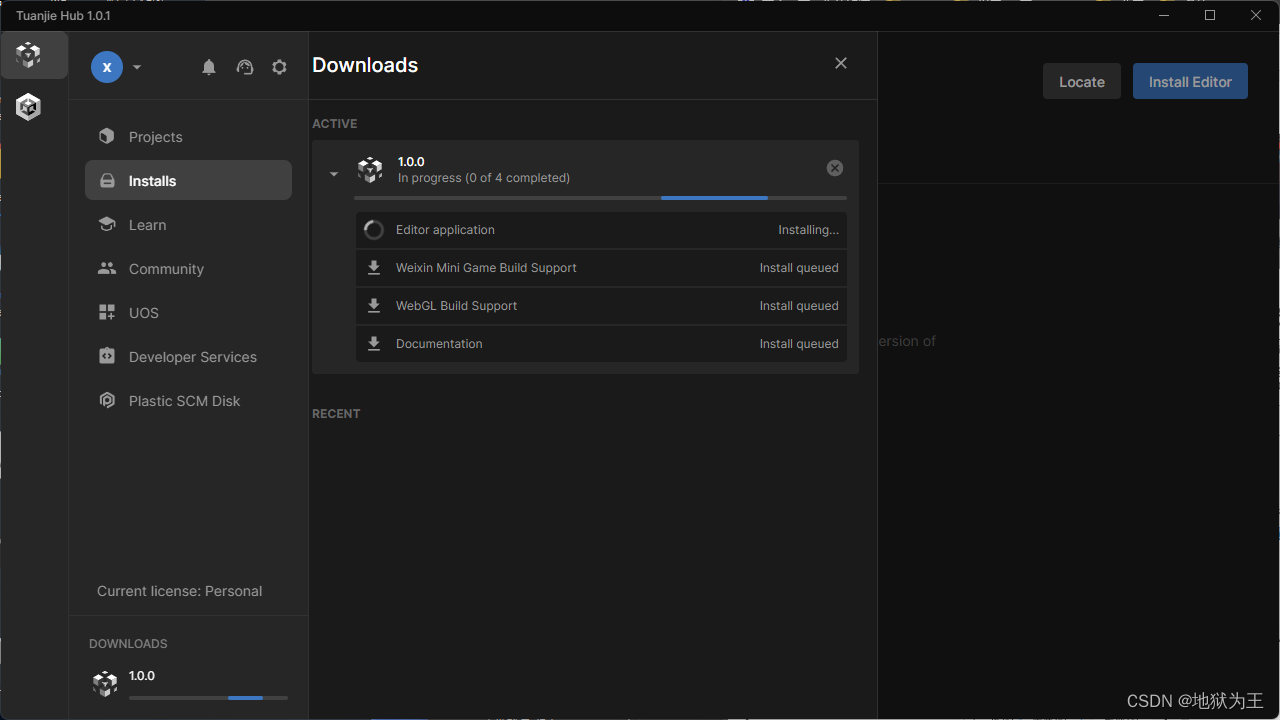Click the Installs lock-drive icon

[x=107, y=181]
